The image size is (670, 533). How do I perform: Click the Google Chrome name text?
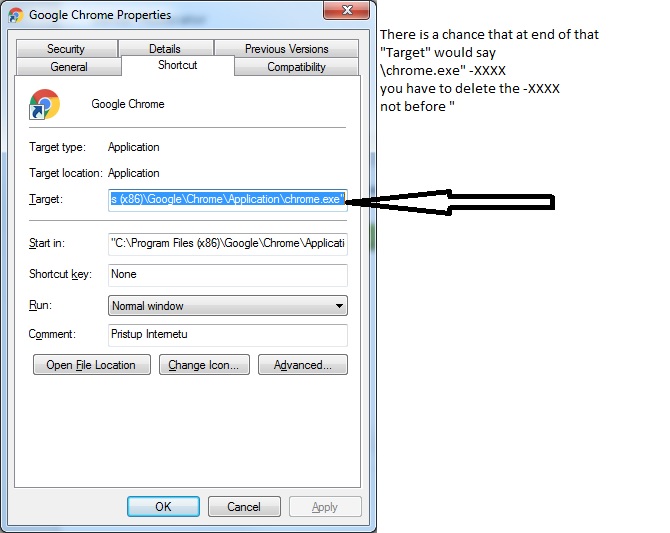[128, 104]
